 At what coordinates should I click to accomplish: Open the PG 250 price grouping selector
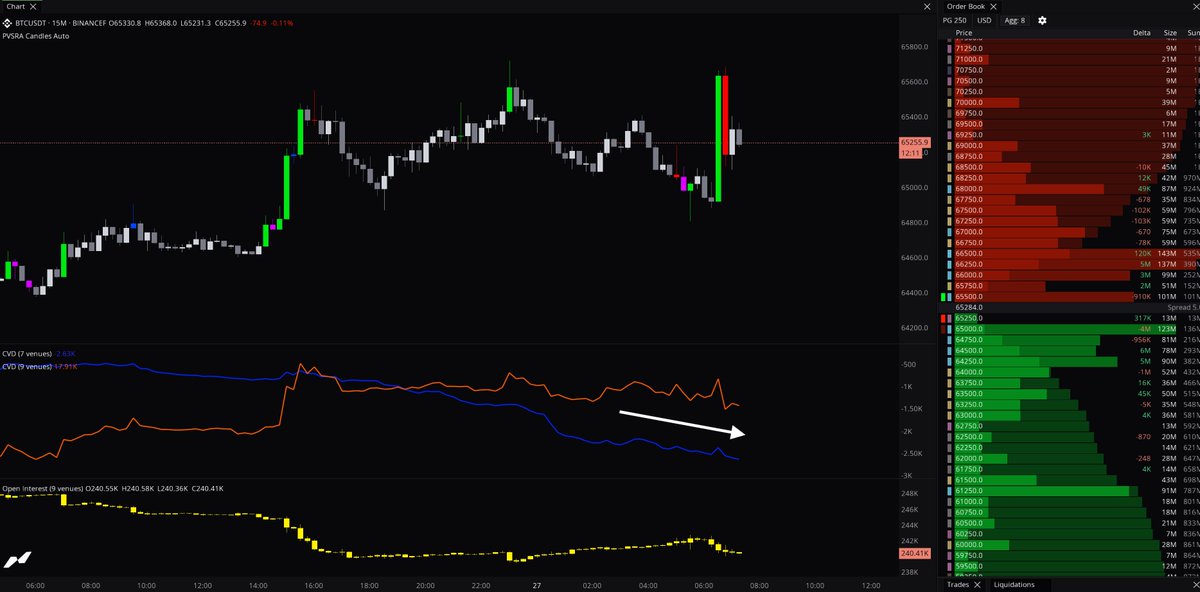tap(956, 20)
